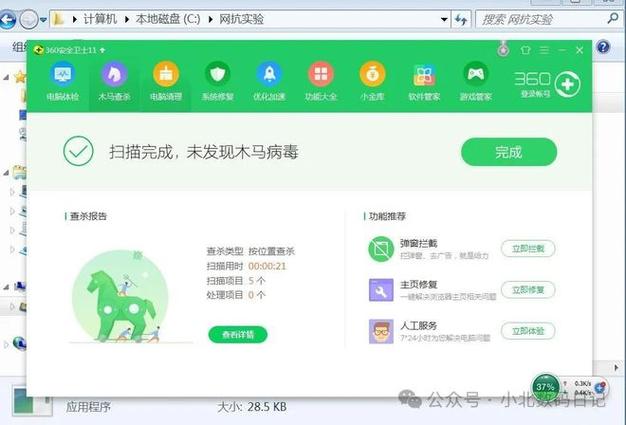Image resolution: width=626 pixels, height=425 pixels.
Task: Open the address bar history dropdown arrow
Action: (x=444, y=19)
